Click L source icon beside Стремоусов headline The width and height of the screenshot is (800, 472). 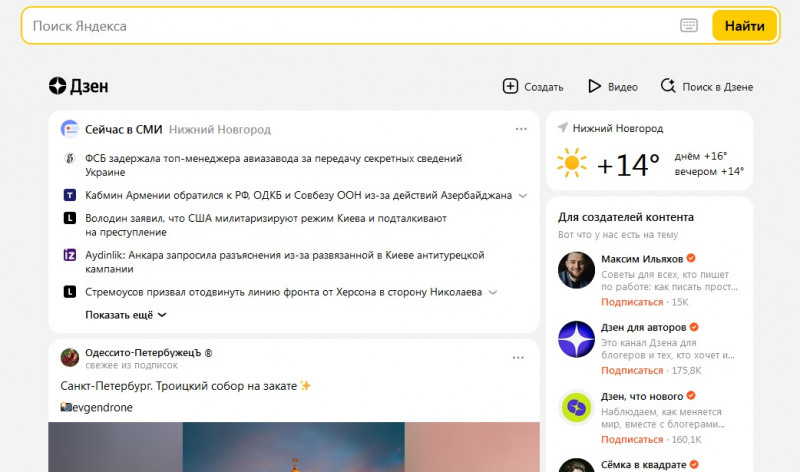[x=69, y=292]
